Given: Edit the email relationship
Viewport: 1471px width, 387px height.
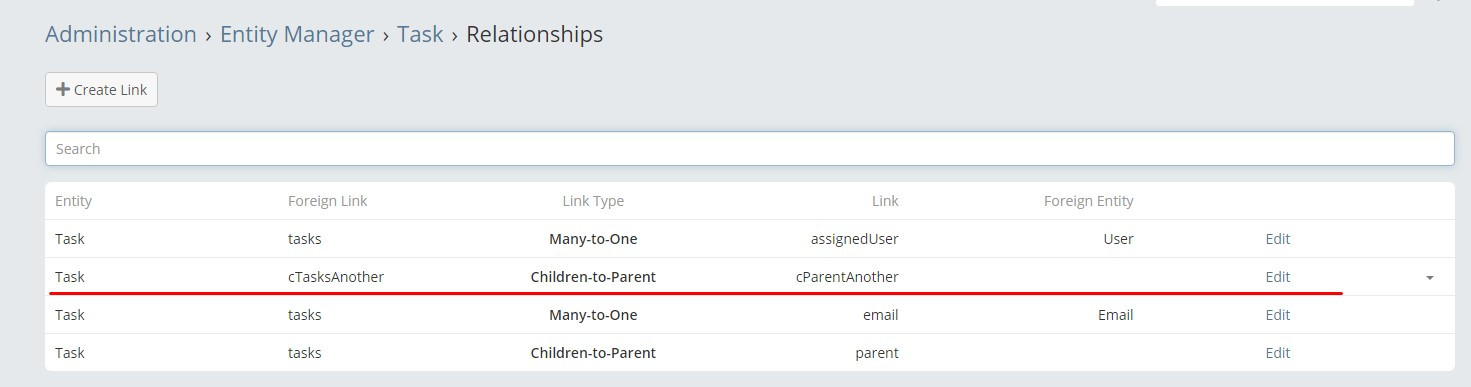Looking at the screenshot, I should click(1277, 315).
